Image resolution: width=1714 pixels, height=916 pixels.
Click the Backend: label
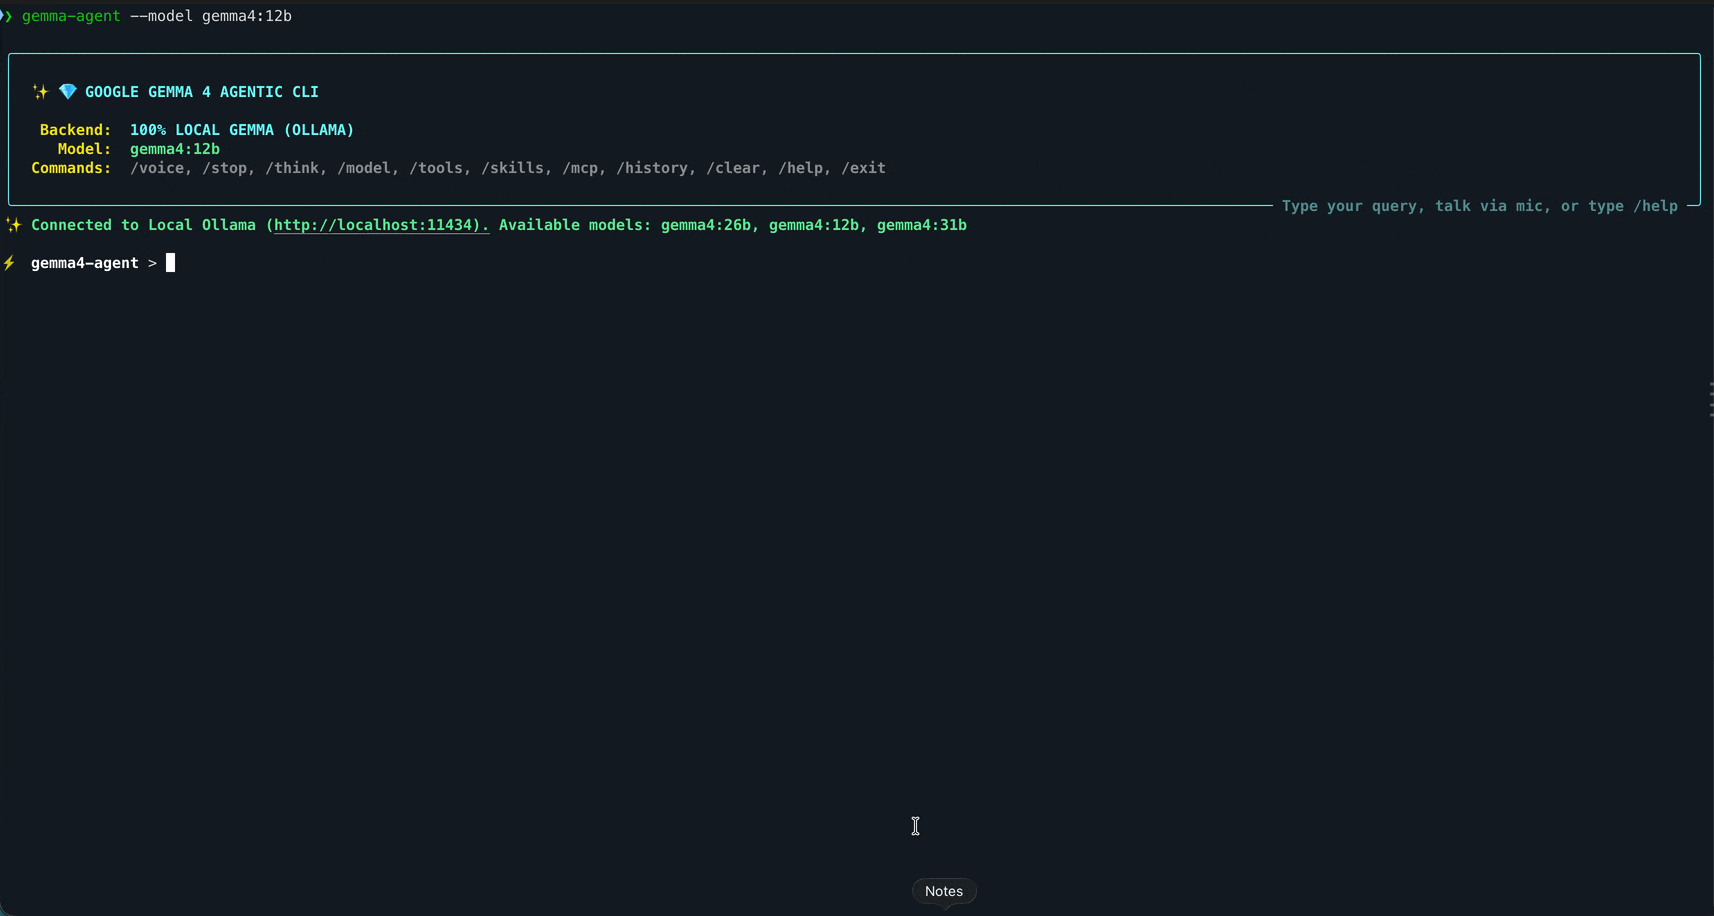click(x=75, y=130)
